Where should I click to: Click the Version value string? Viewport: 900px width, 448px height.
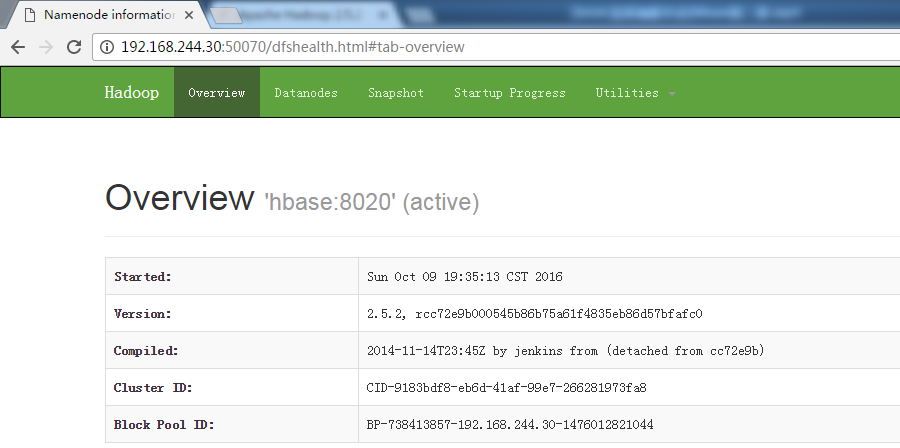coord(534,314)
